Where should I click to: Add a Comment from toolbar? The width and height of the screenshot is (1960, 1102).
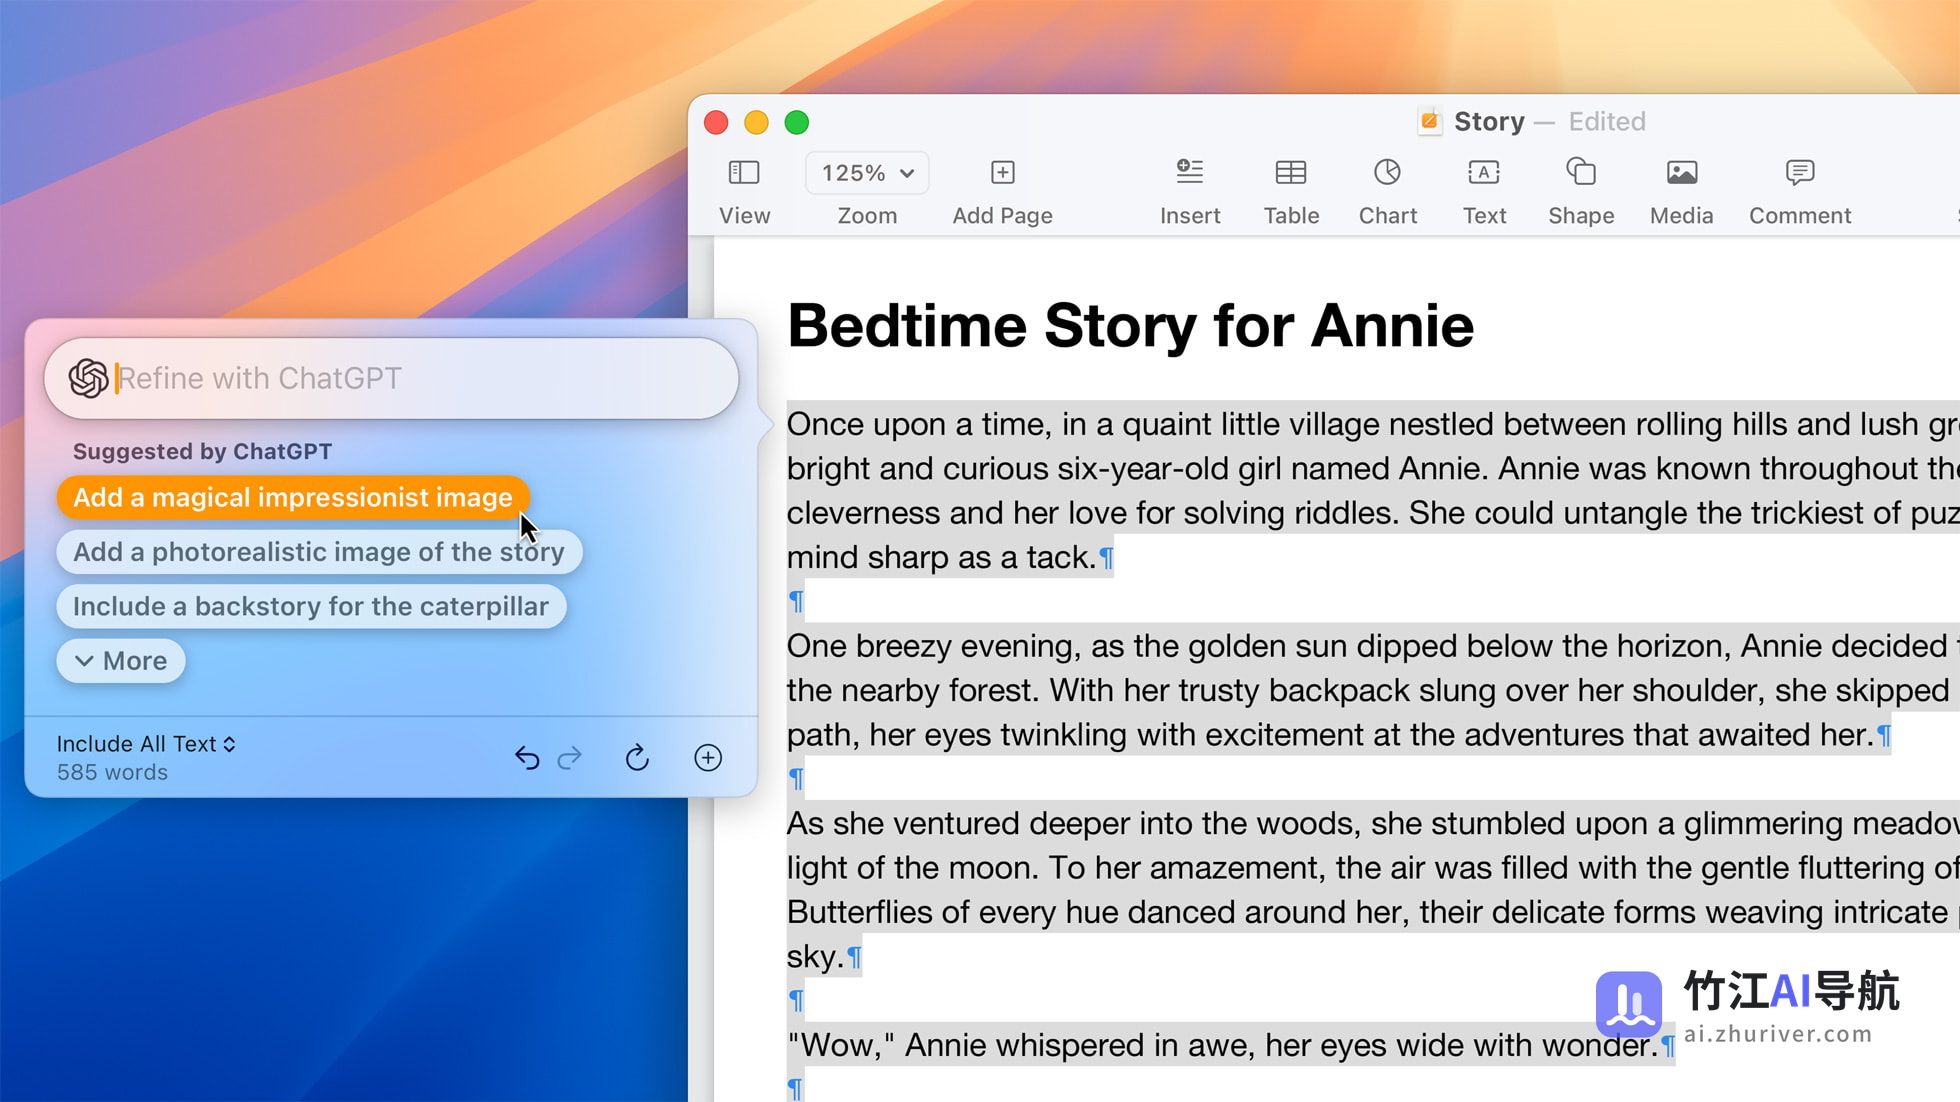[x=1800, y=172]
